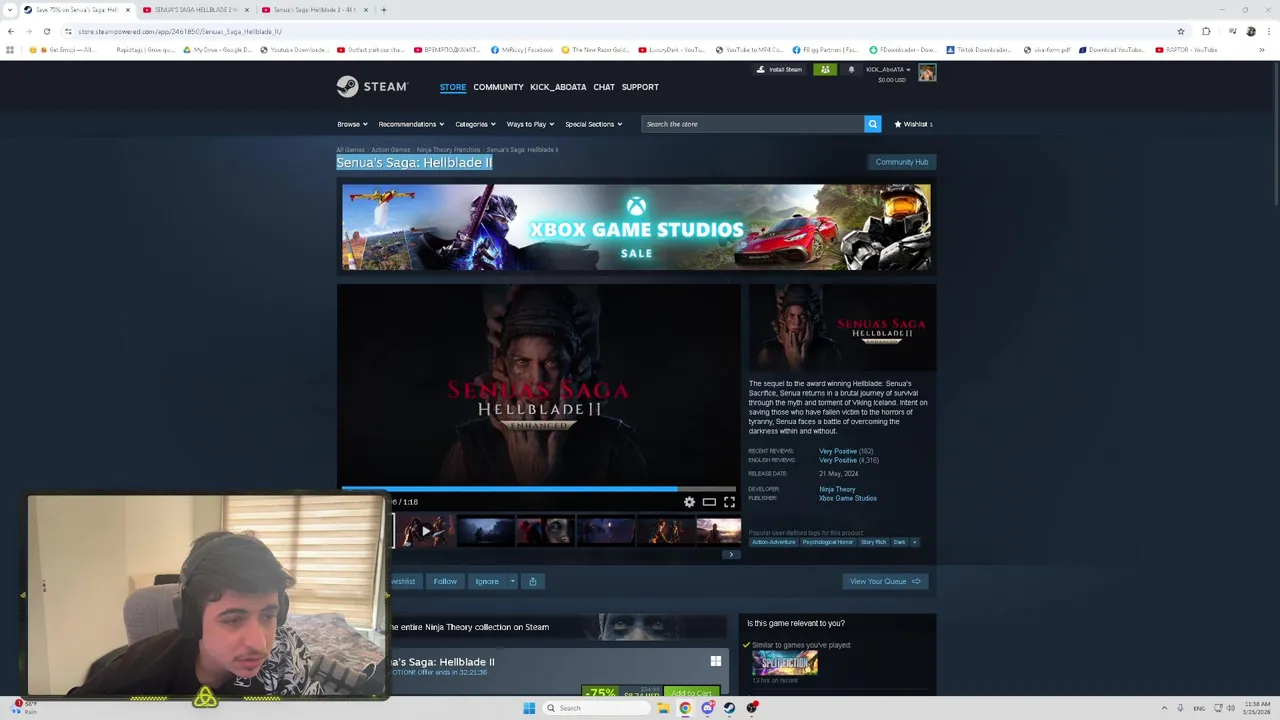Image resolution: width=1280 pixels, height=720 pixels.
Task: Expand the Recommendations menu
Action: [x=411, y=124]
